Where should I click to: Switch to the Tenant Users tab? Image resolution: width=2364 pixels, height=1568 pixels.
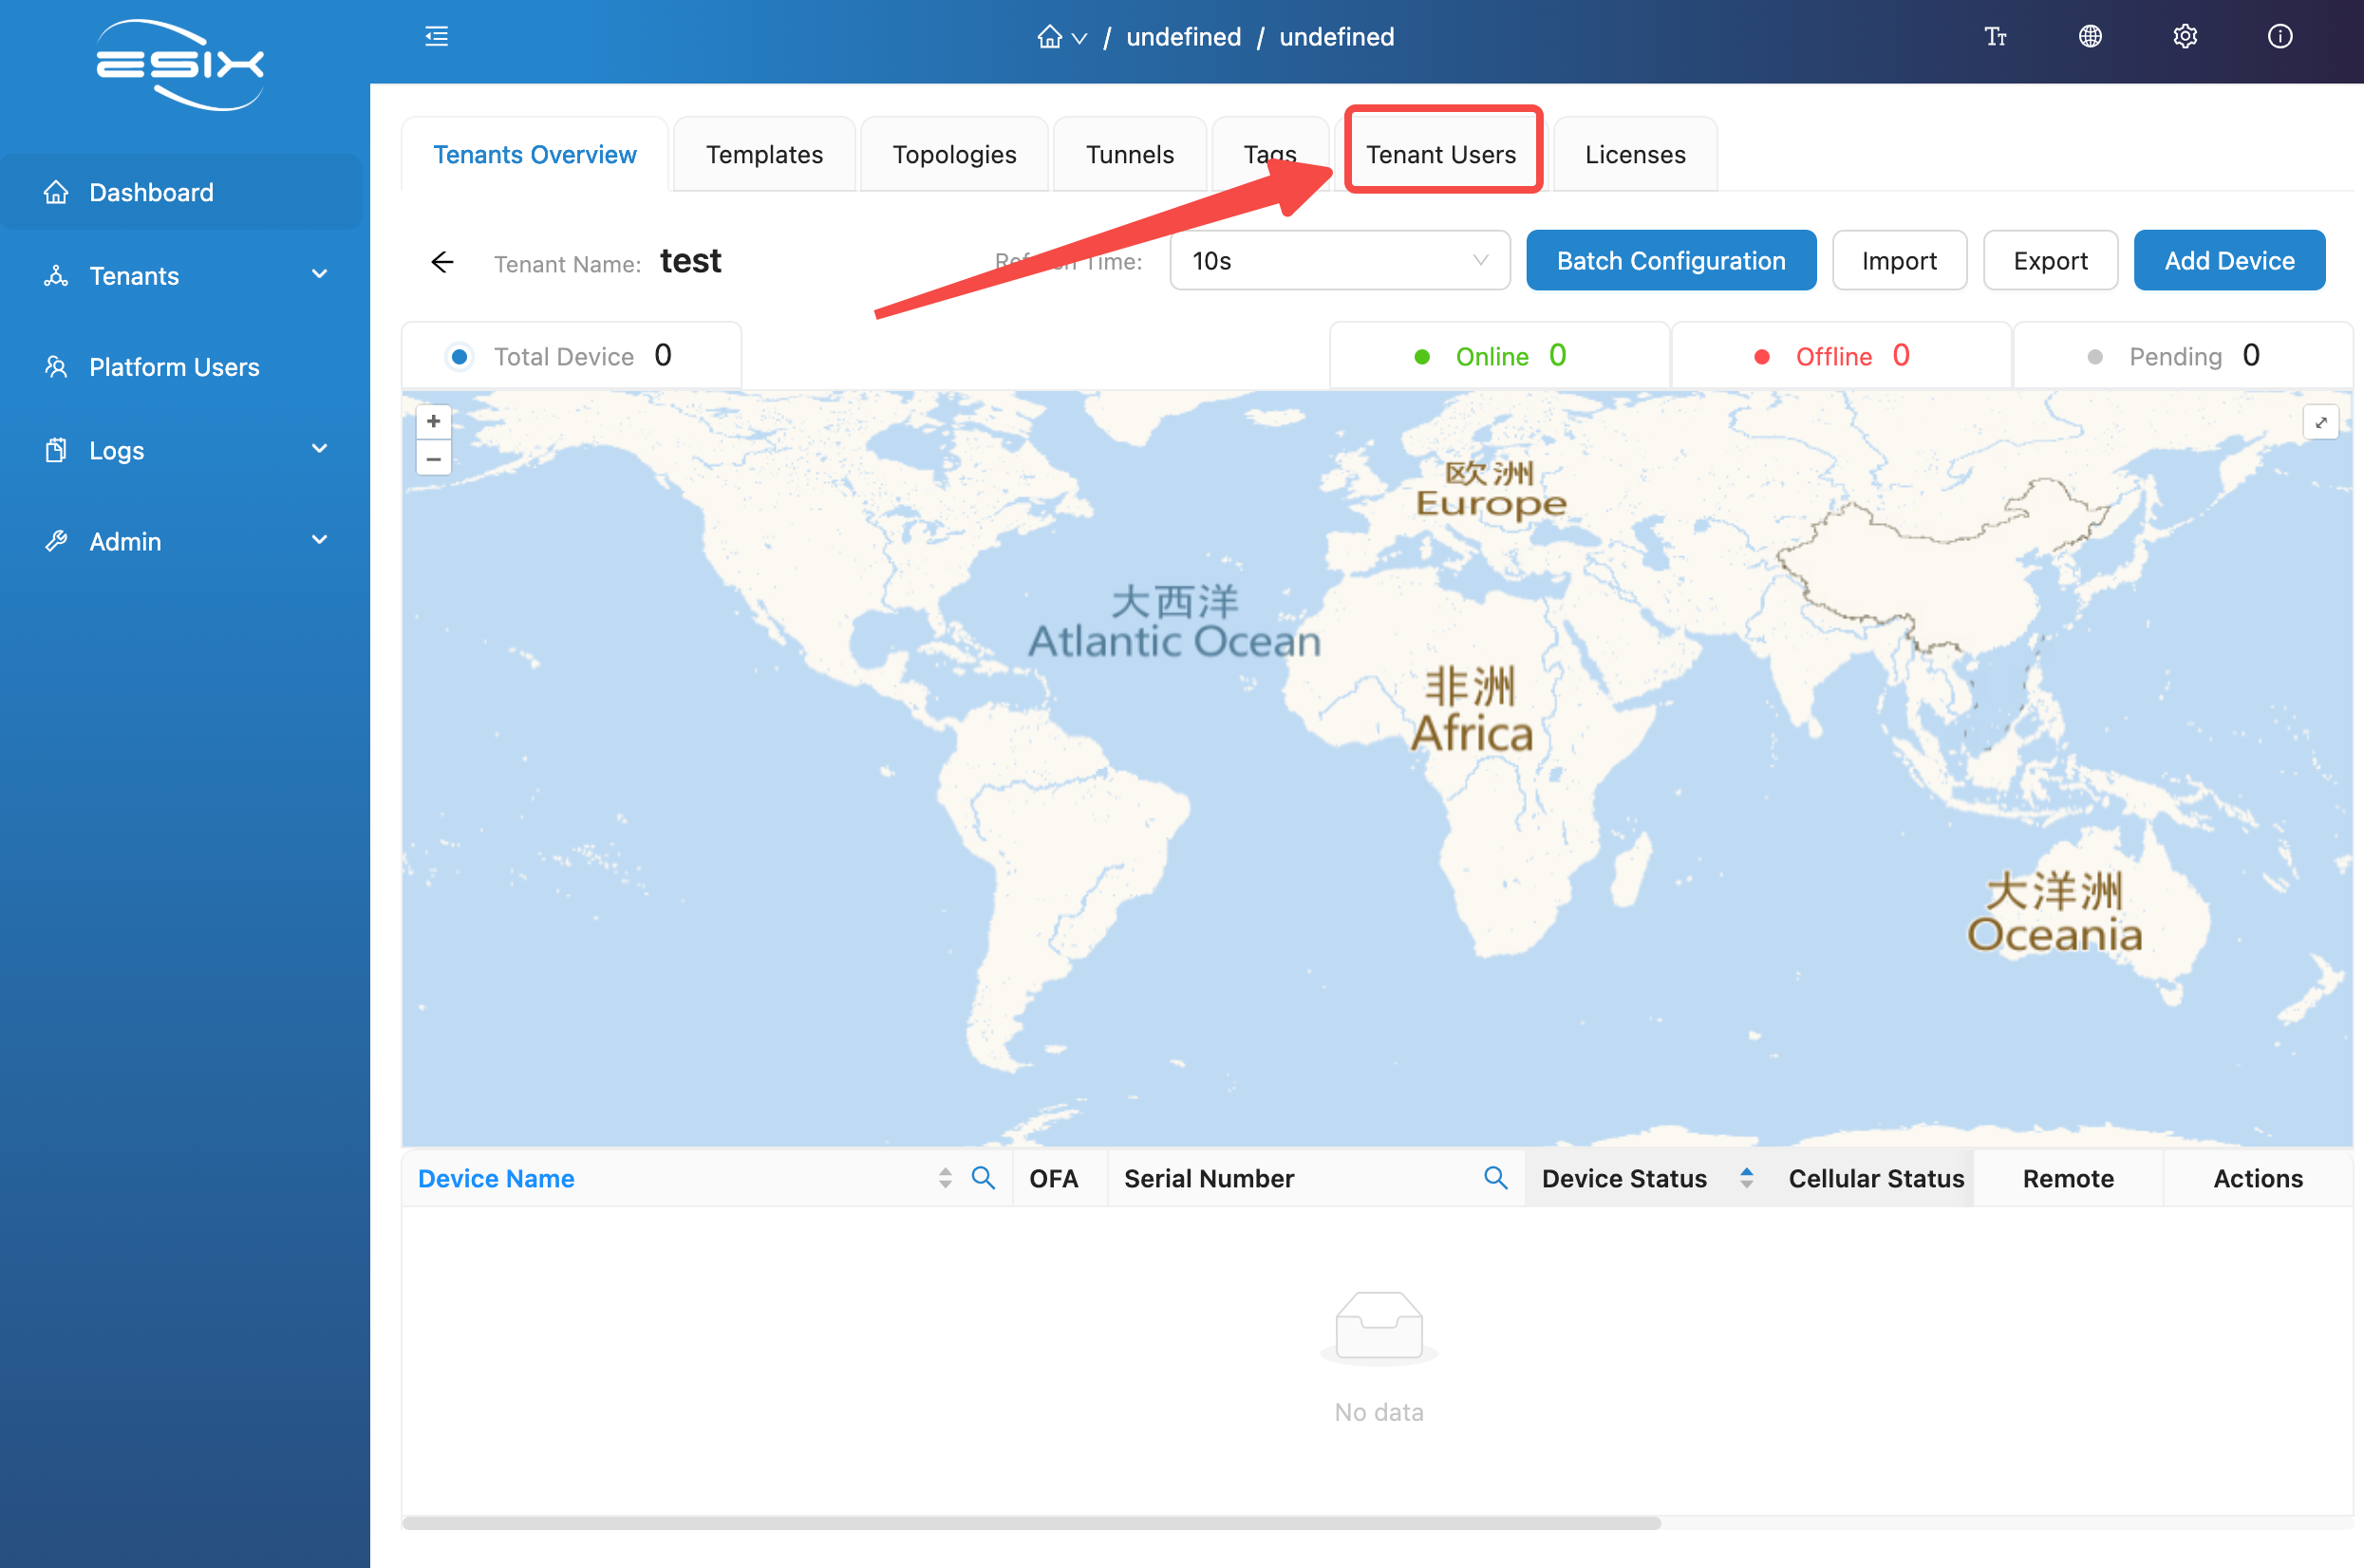[x=1440, y=155]
